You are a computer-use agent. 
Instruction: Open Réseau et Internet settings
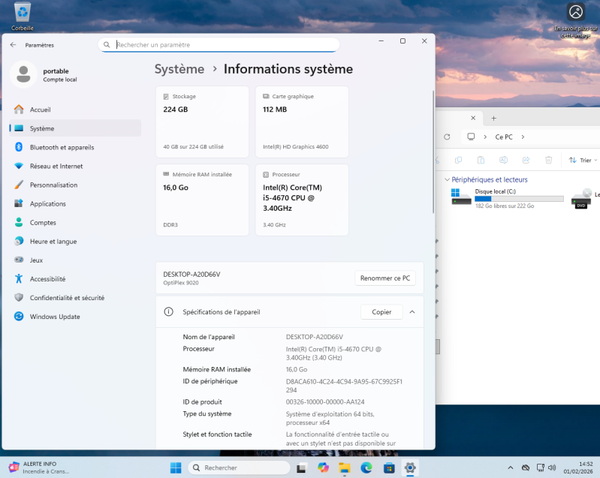click(56, 166)
